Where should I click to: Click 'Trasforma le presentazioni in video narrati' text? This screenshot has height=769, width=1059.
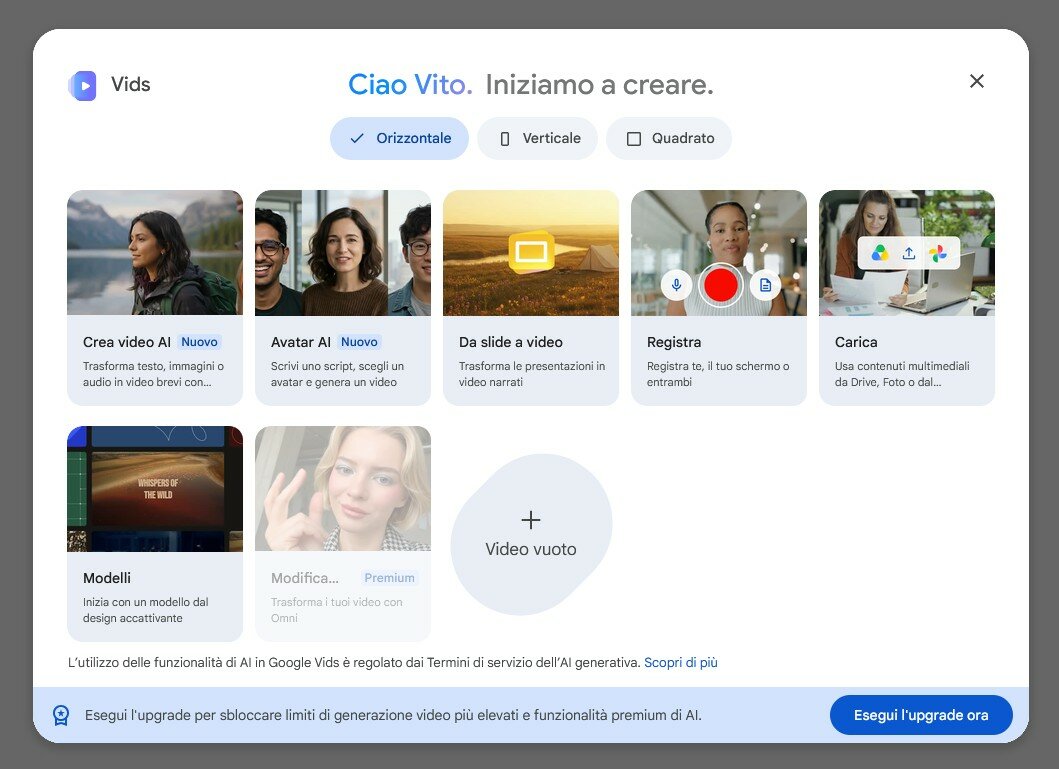[532, 374]
